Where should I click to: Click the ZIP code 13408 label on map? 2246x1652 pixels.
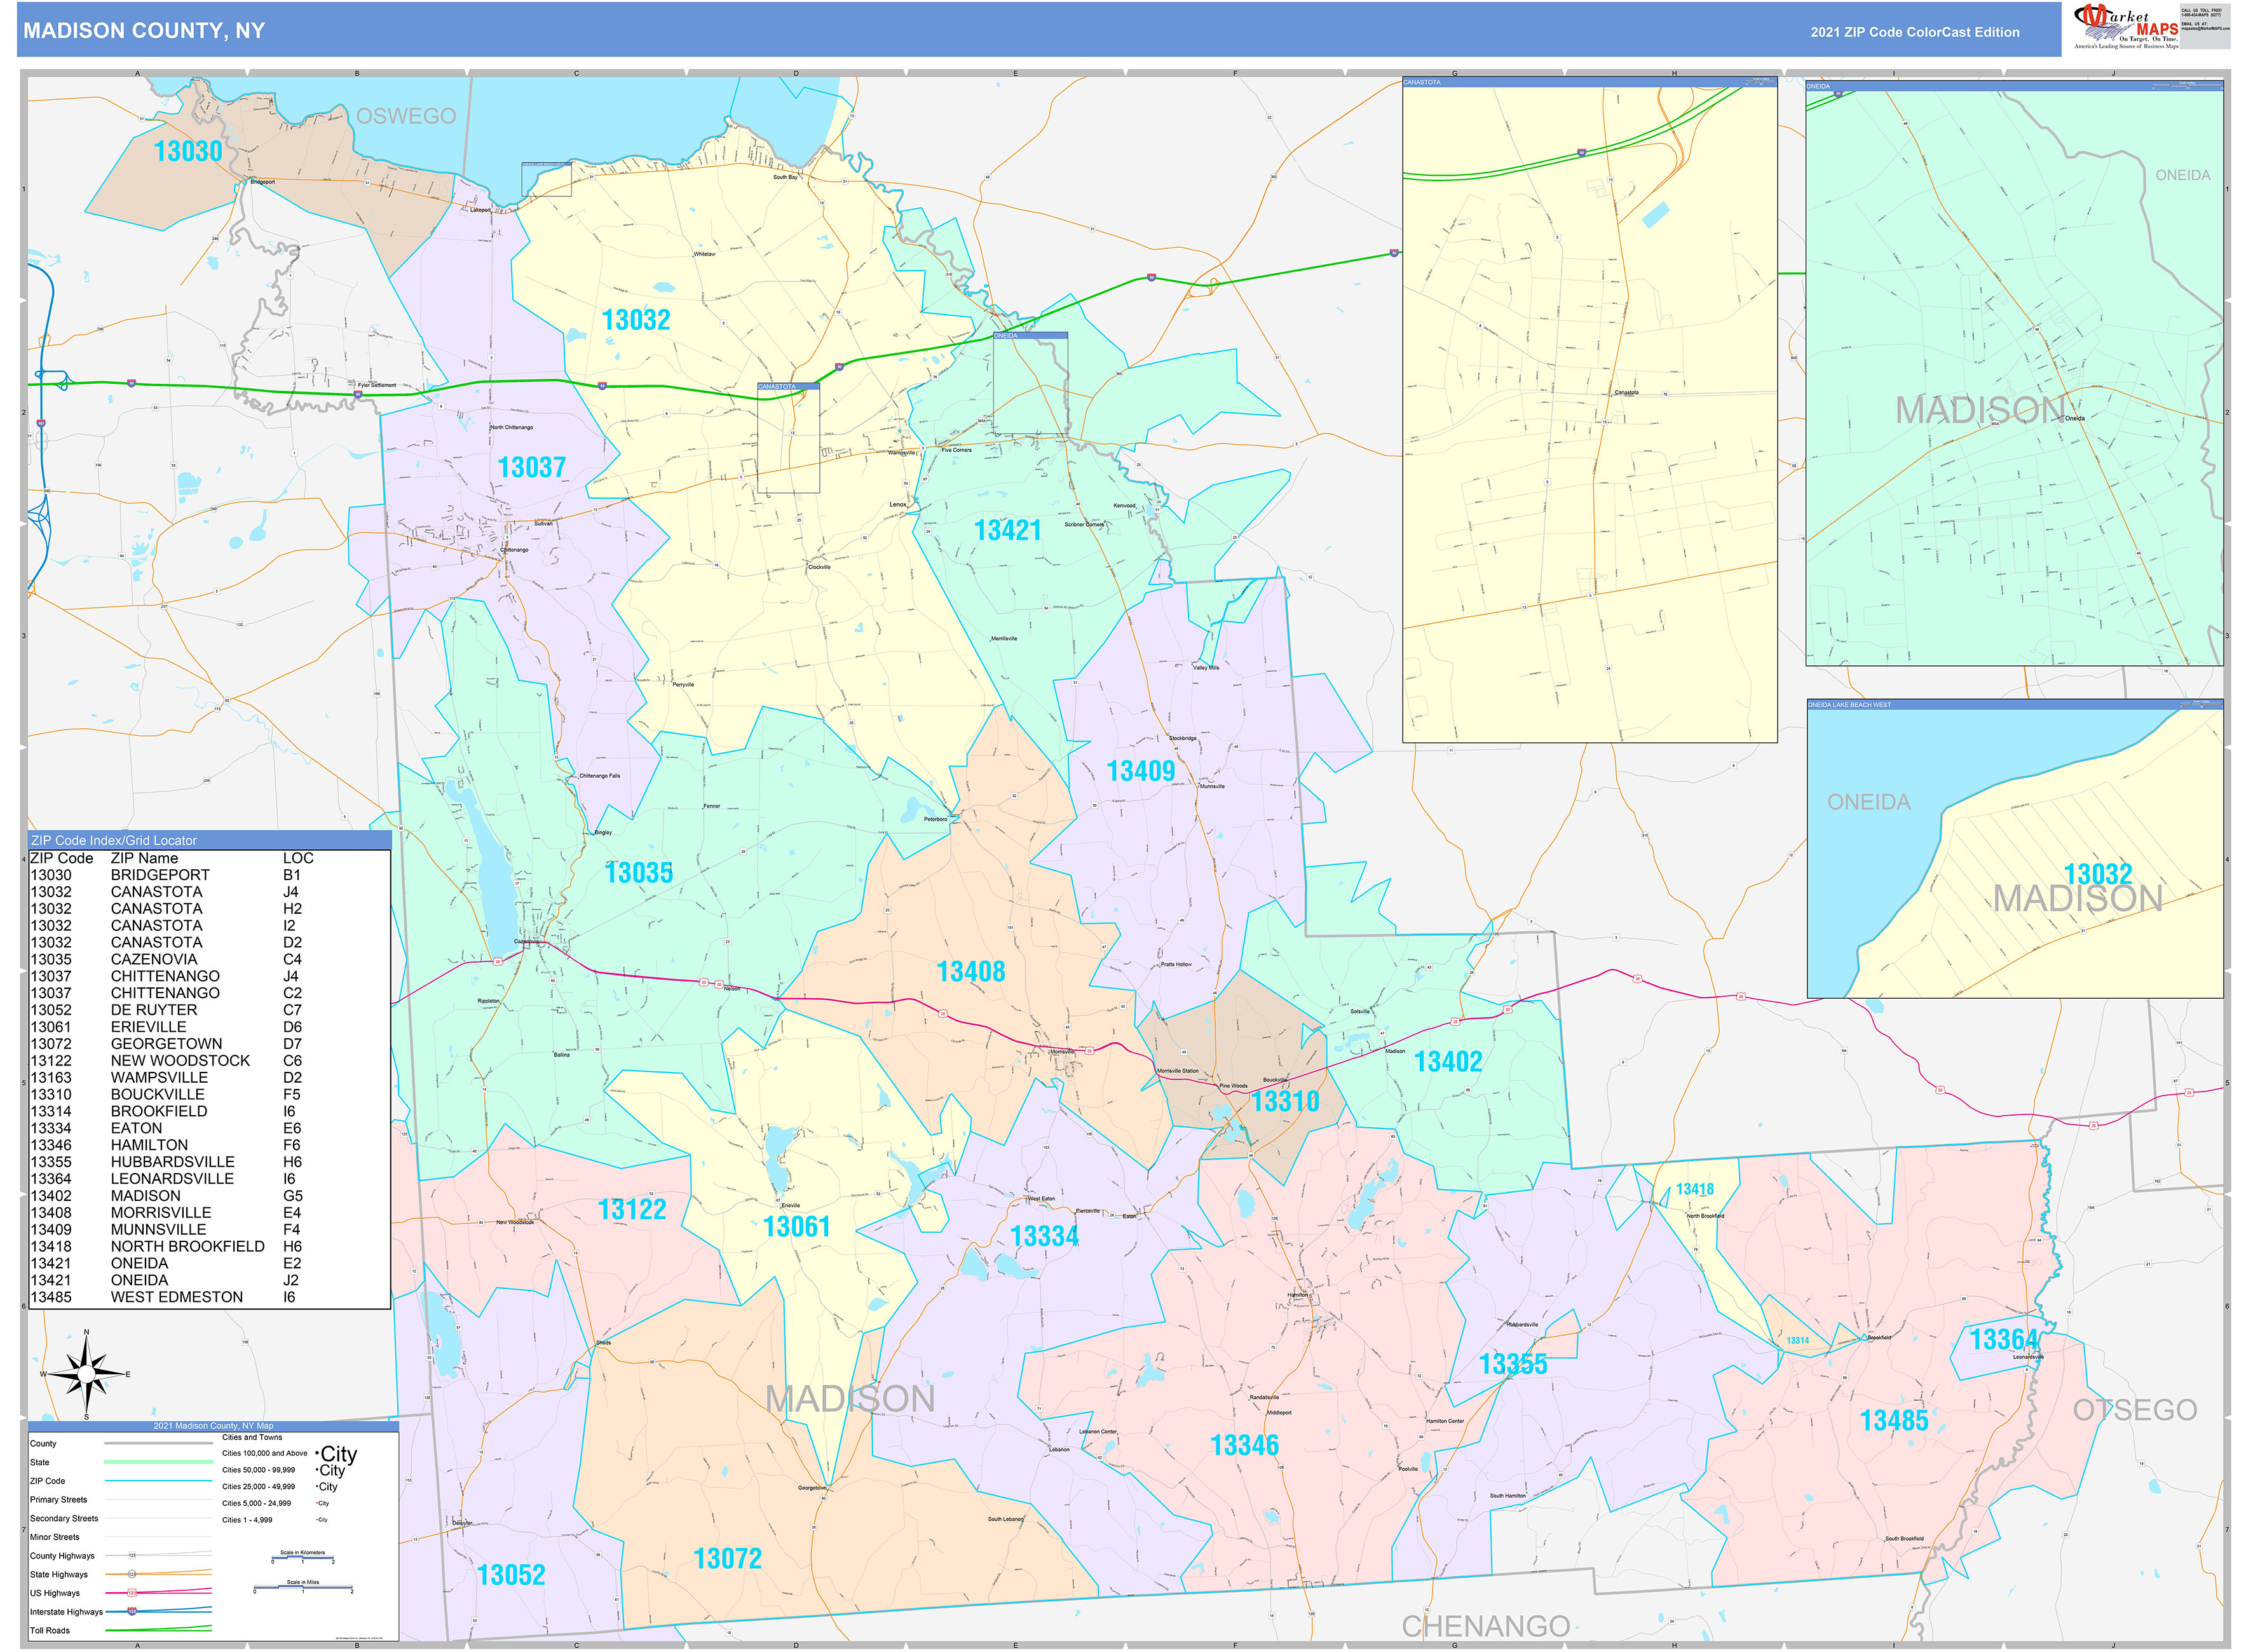(x=970, y=971)
